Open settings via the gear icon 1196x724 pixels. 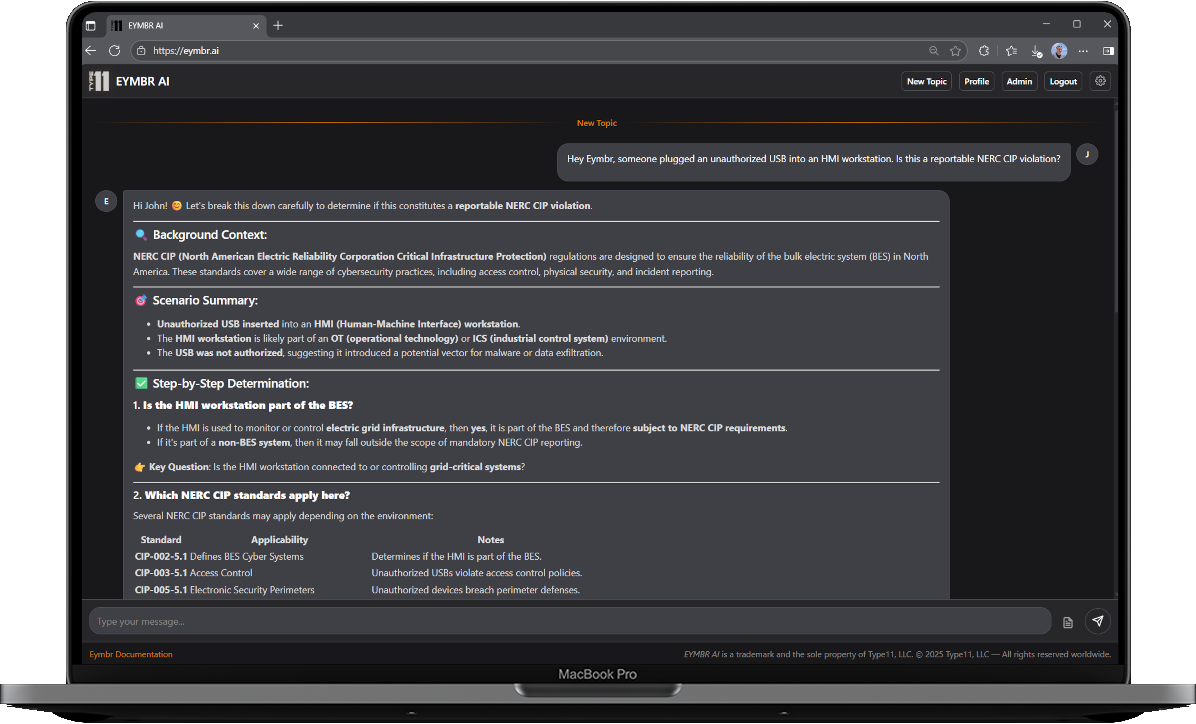coord(1100,81)
